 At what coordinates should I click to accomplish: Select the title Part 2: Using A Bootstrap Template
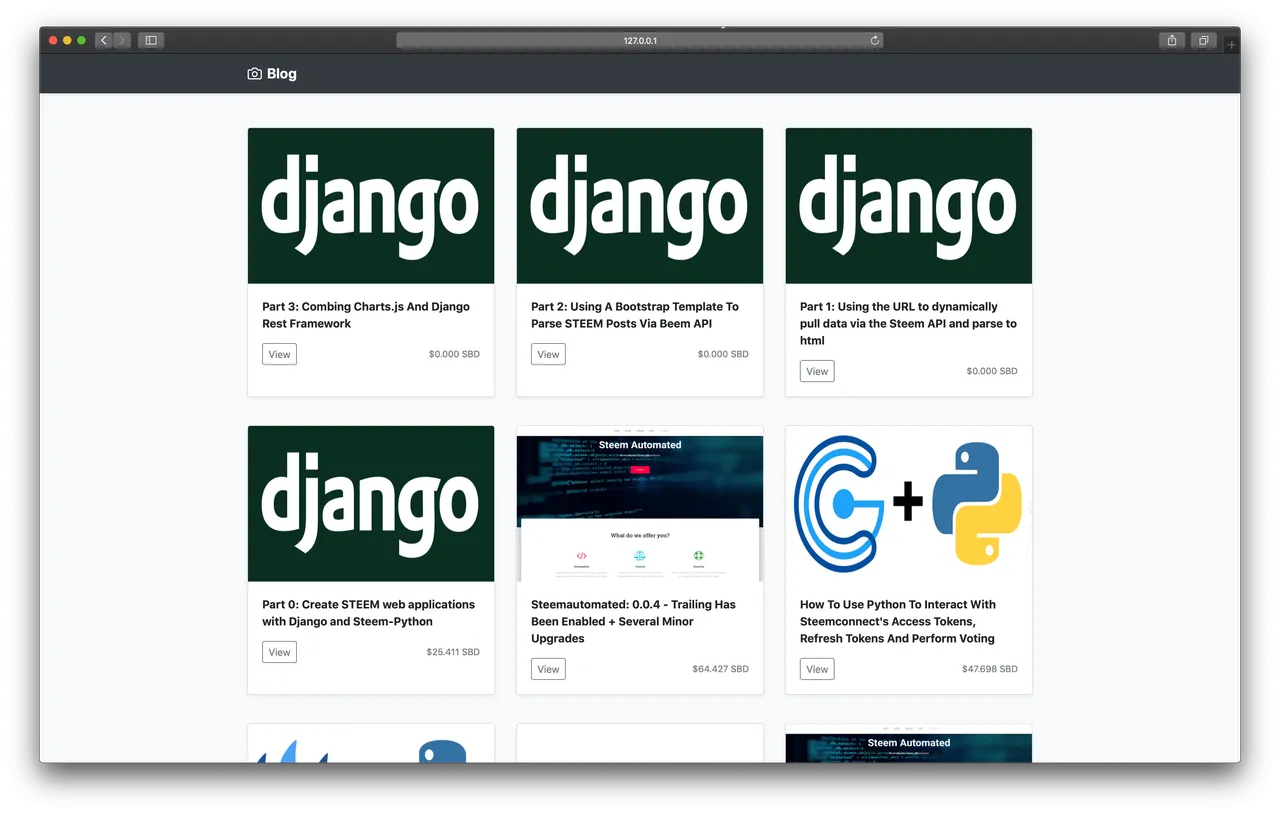(635, 315)
